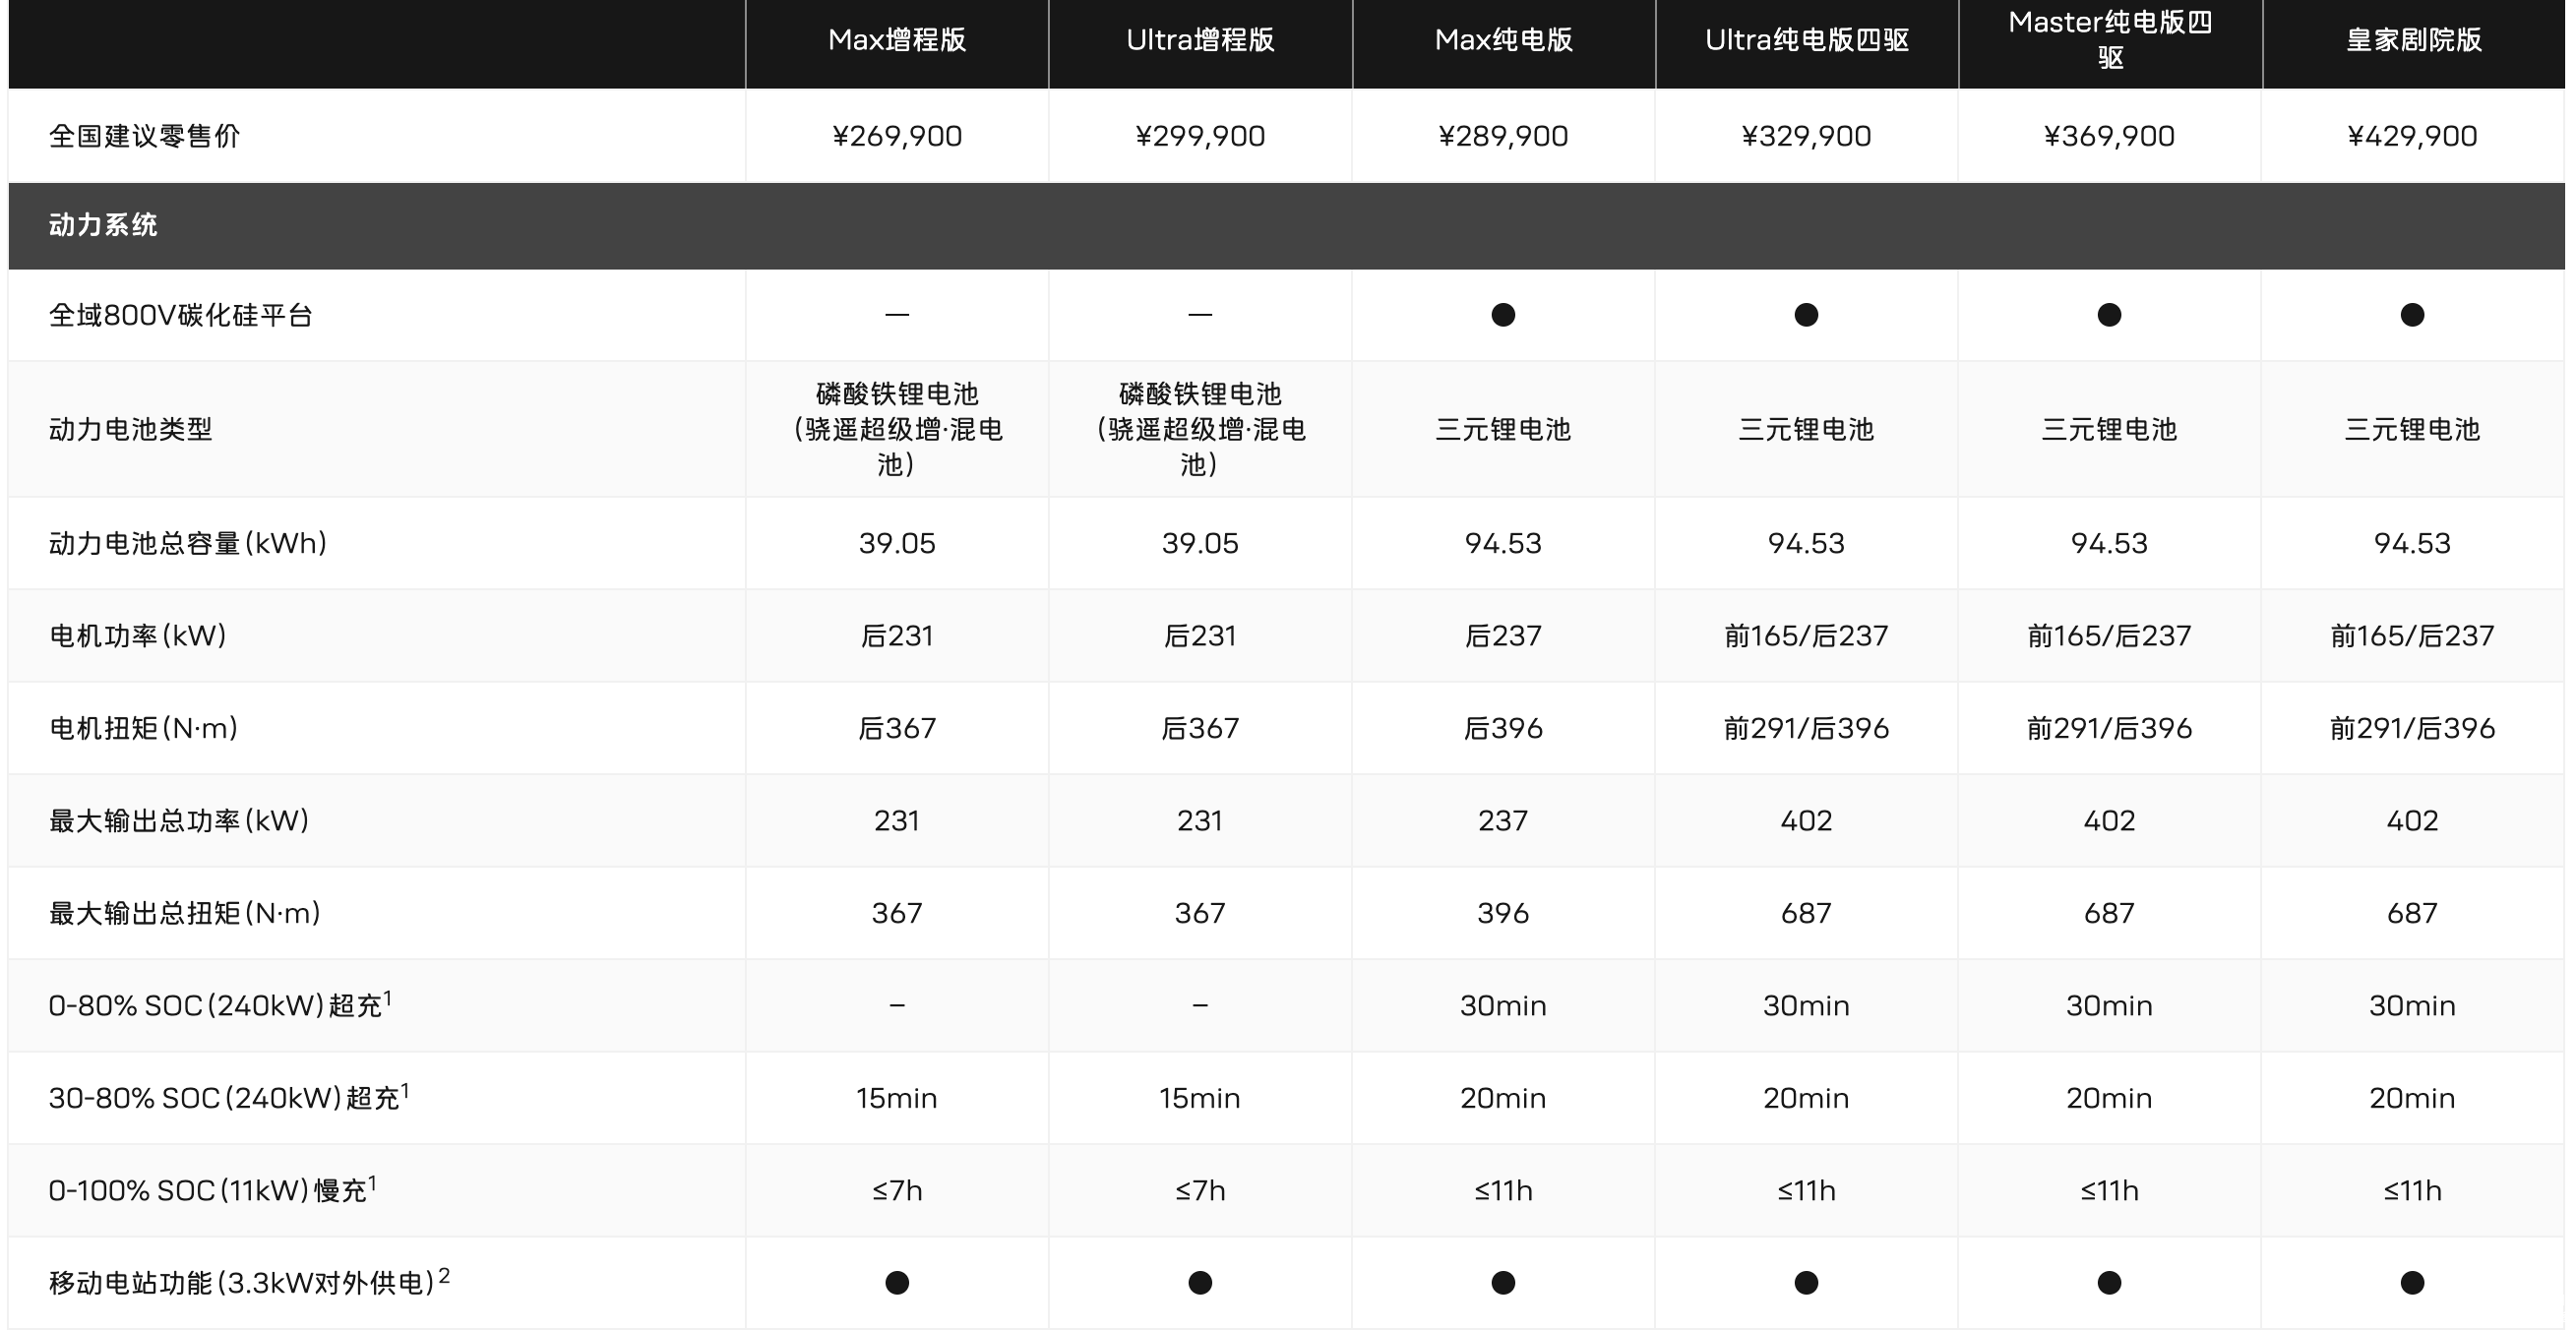The image size is (2576, 1330).
Task: Click 移动电站功能 dot under 皇家剧院版
Action: coord(2412,1282)
